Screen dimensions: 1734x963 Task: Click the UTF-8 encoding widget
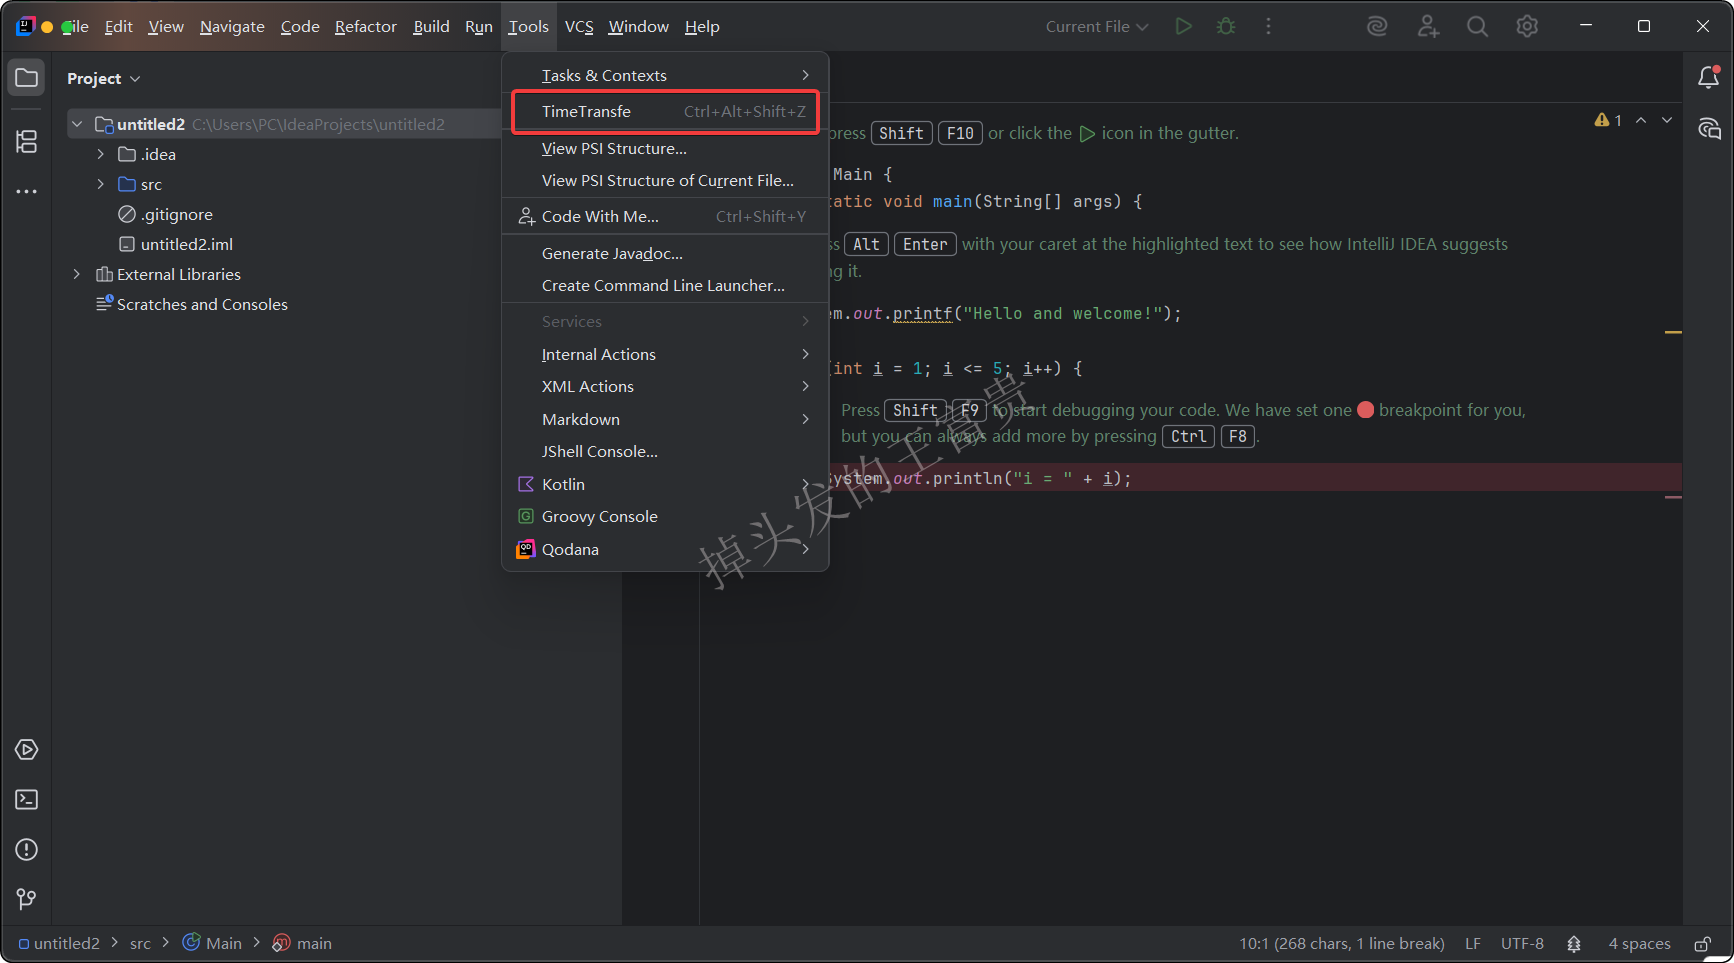click(1522, 944)
